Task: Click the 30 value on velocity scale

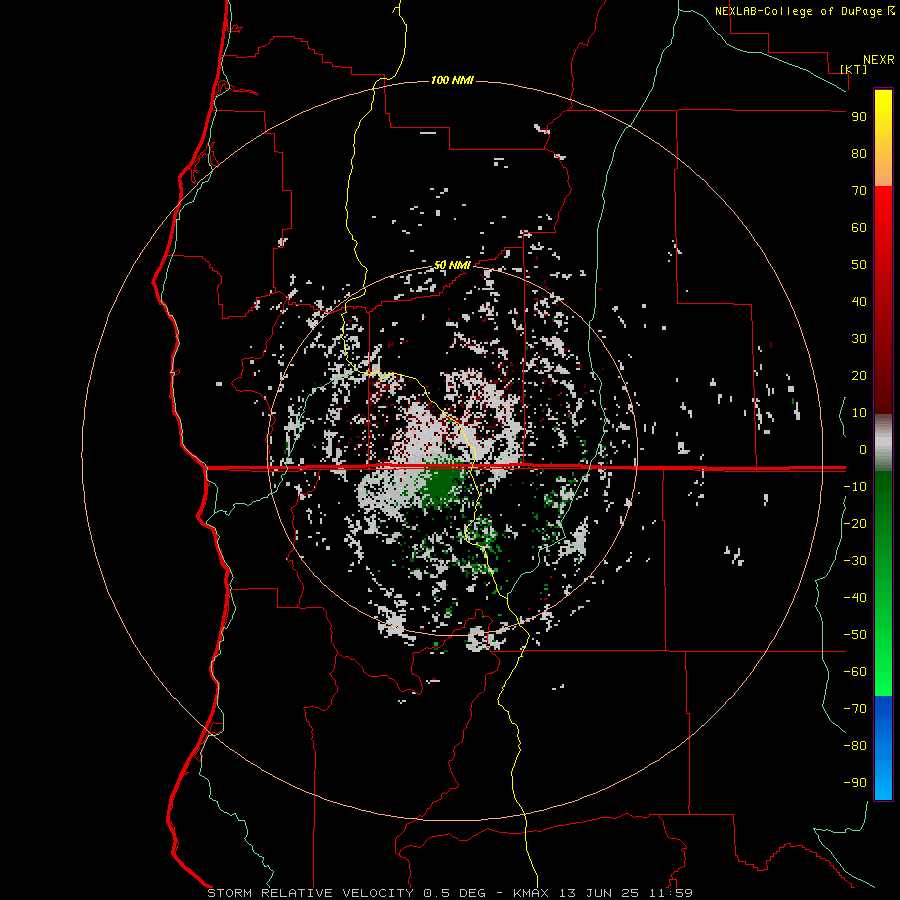Action: coord(859,339)
